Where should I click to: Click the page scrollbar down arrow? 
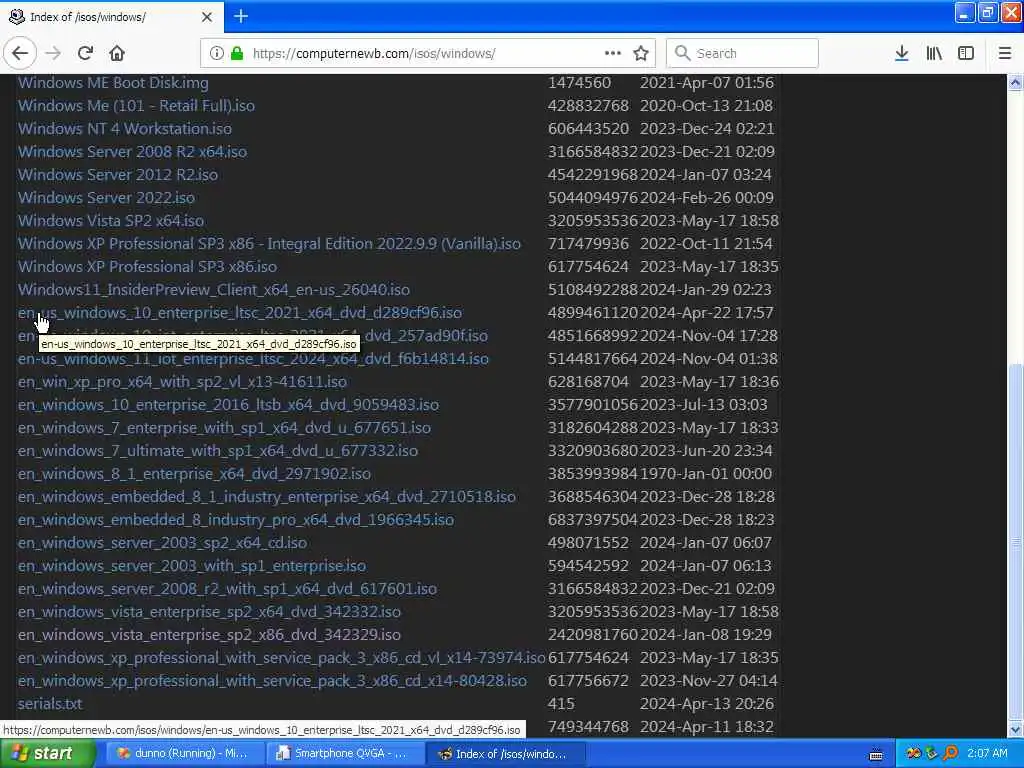click(1015, 729)
